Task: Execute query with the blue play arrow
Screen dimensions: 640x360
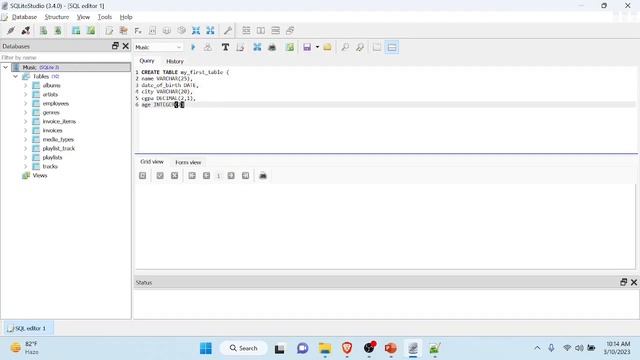Action: [x=193, y=47]
